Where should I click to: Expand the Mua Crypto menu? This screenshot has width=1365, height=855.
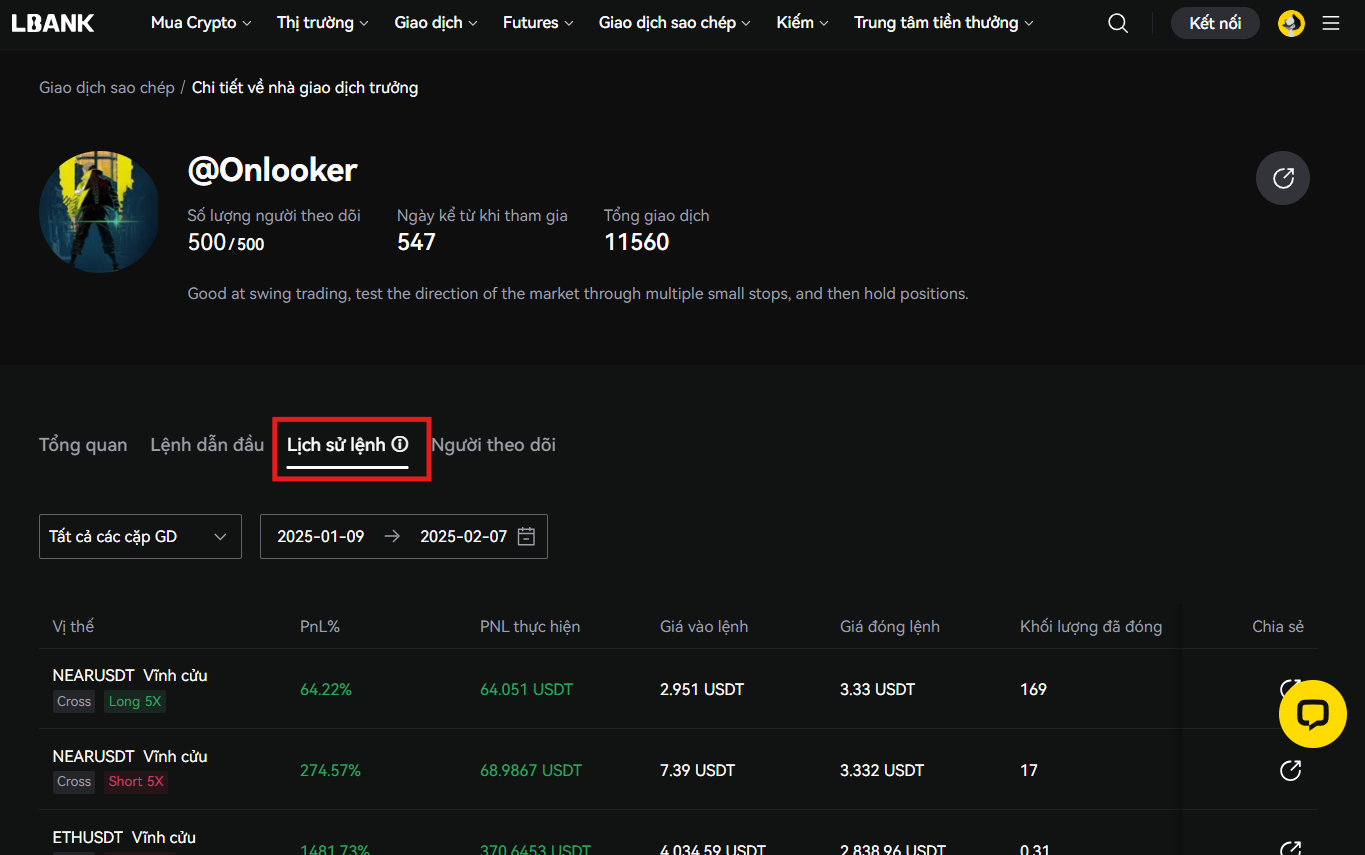(200, 23)
